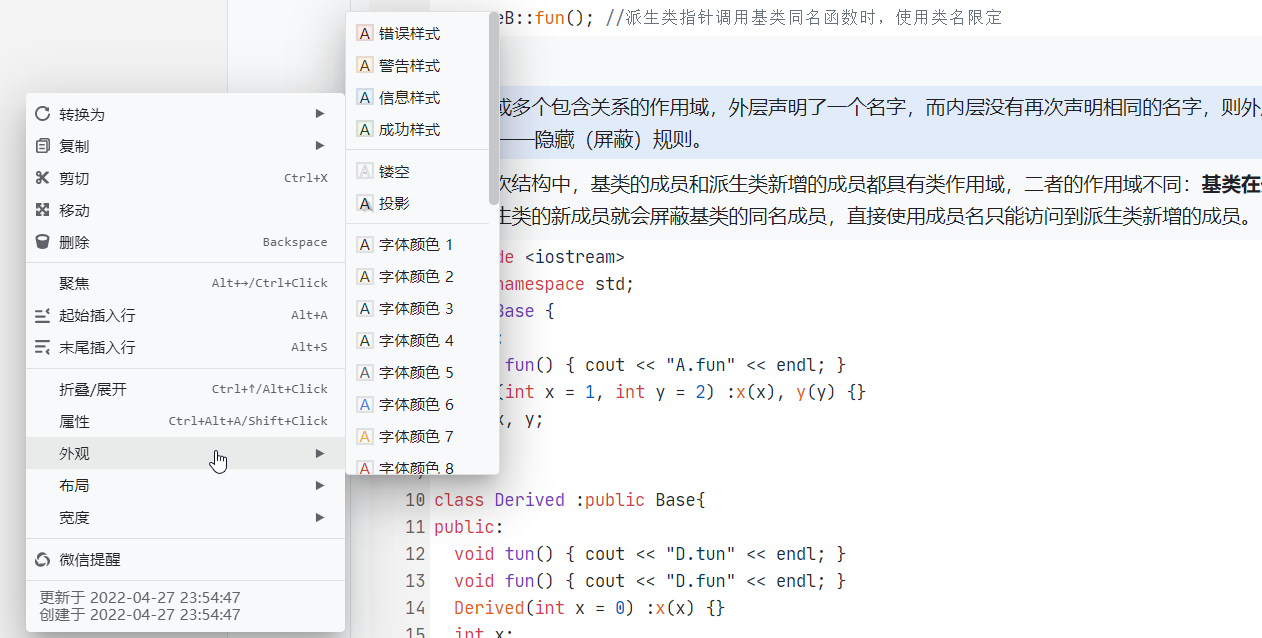This screenshot has width=1262, height=638.
Task: Click the 起始插入行 icon
Action: 42,315
